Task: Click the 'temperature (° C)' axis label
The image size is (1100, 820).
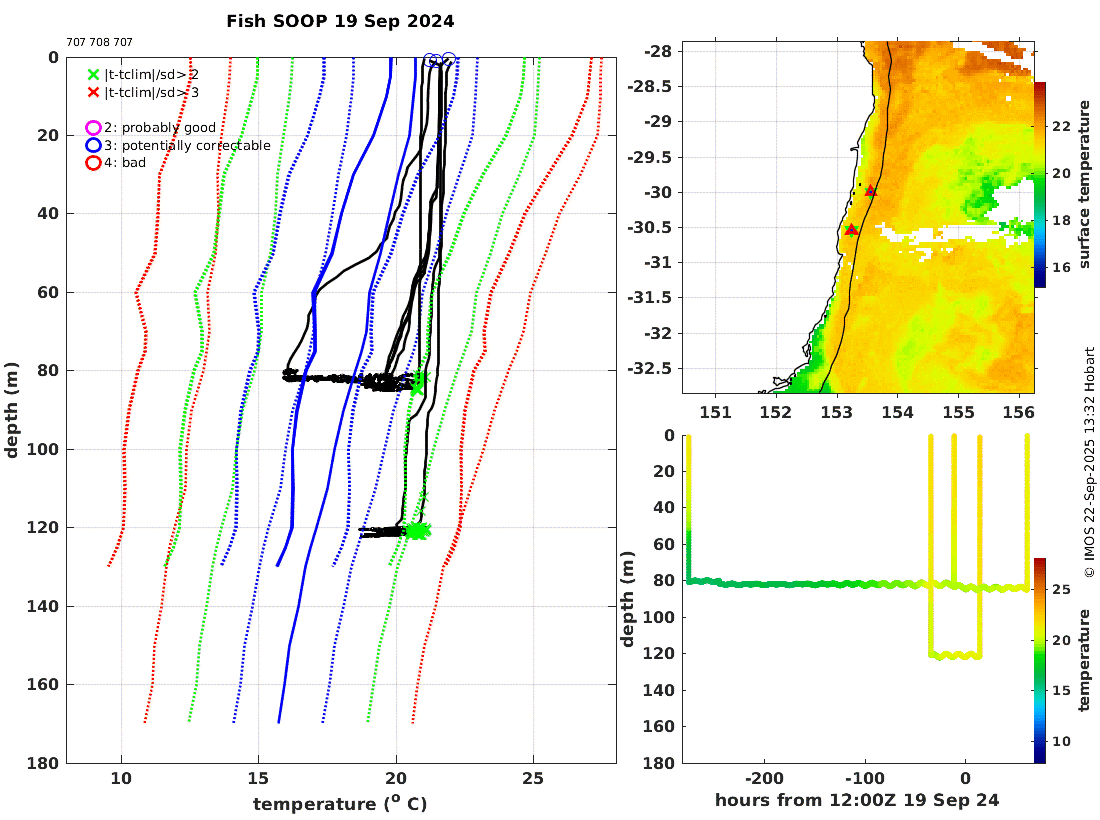Action: [x=340, y=803]
